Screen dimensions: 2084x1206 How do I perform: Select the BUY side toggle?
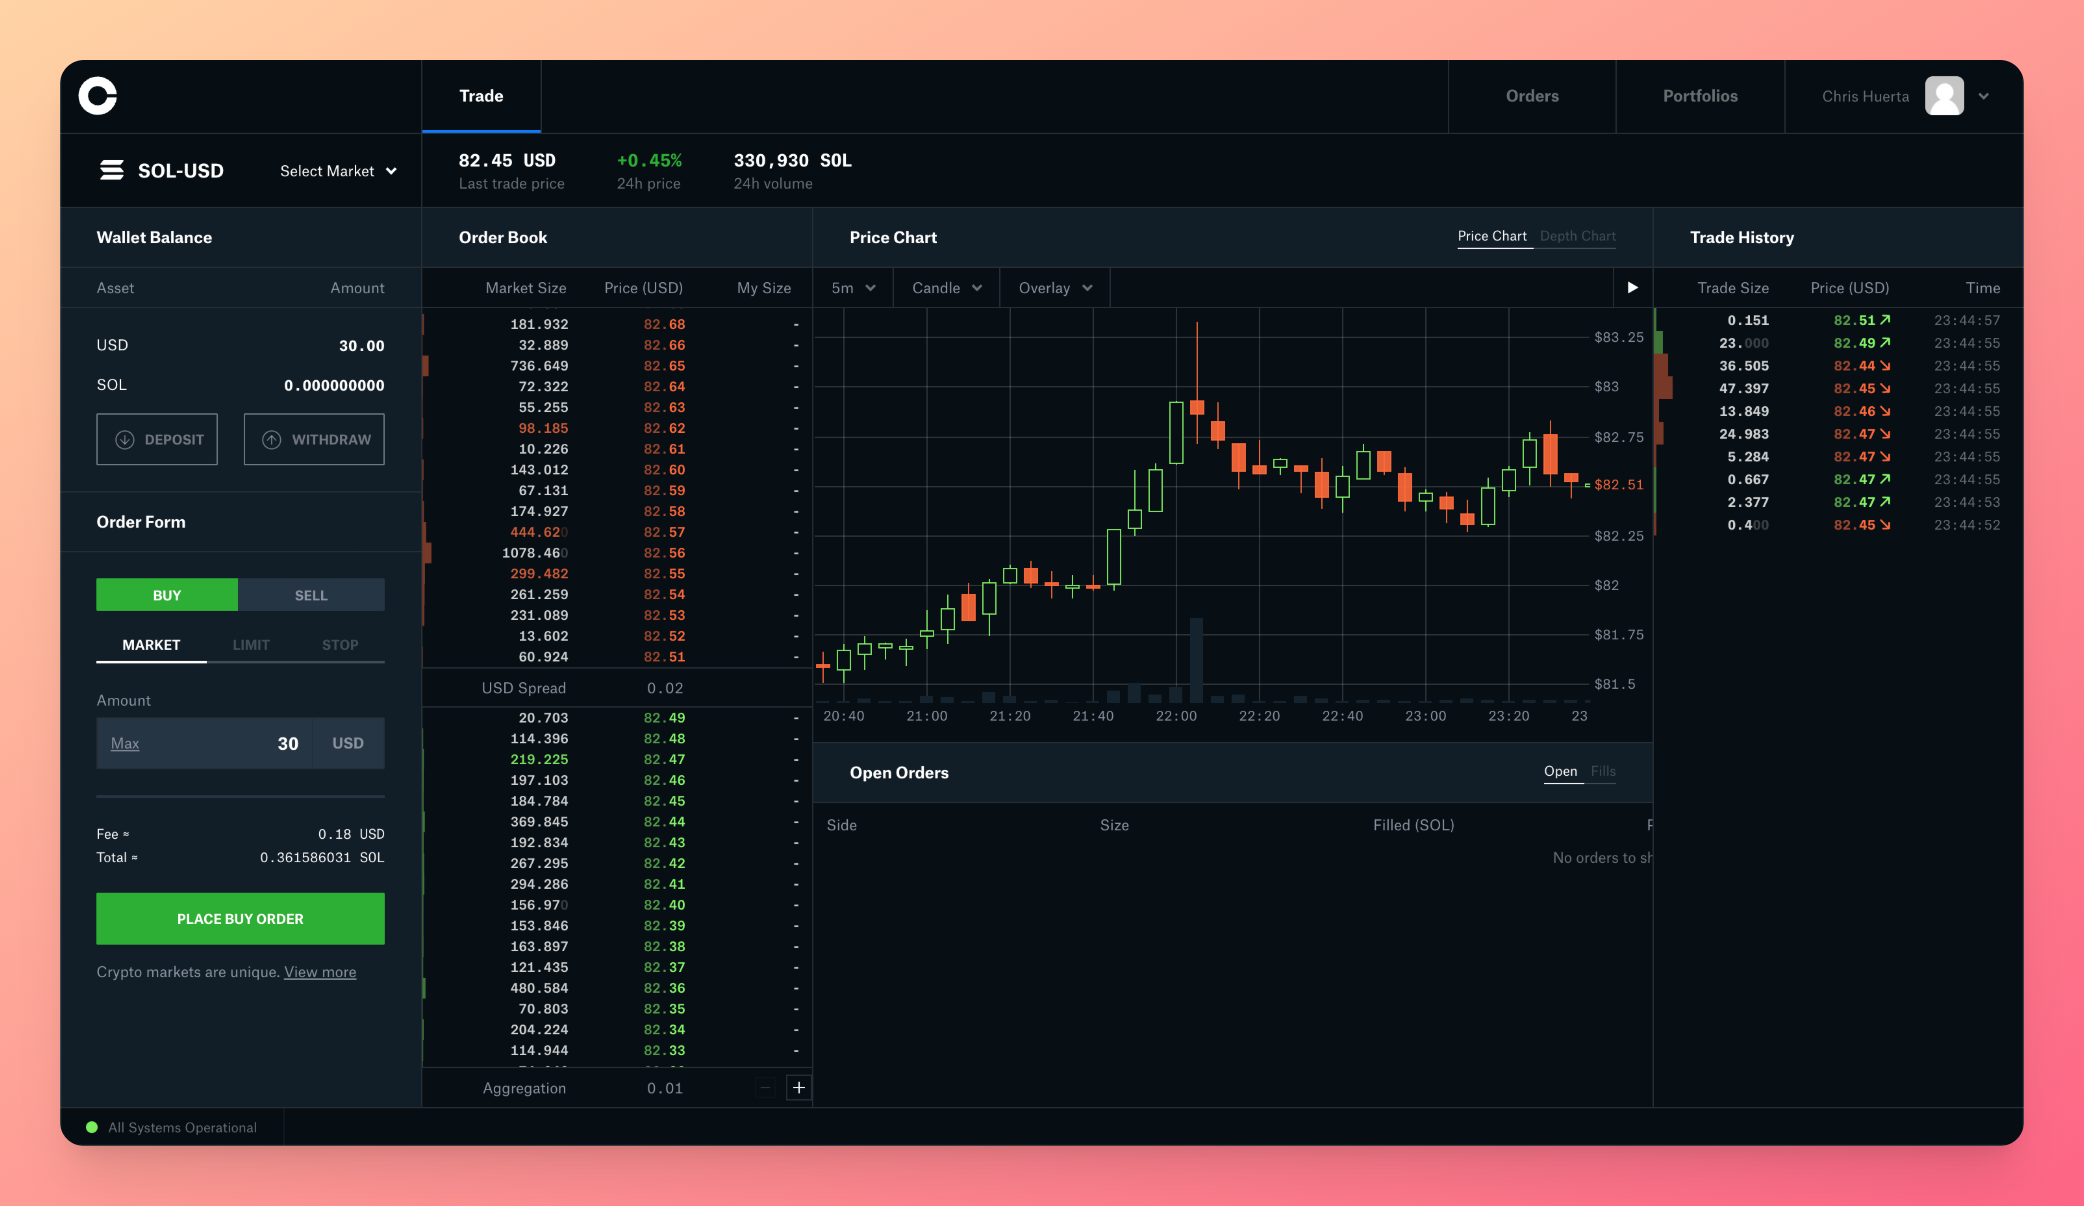pos(167,595)
